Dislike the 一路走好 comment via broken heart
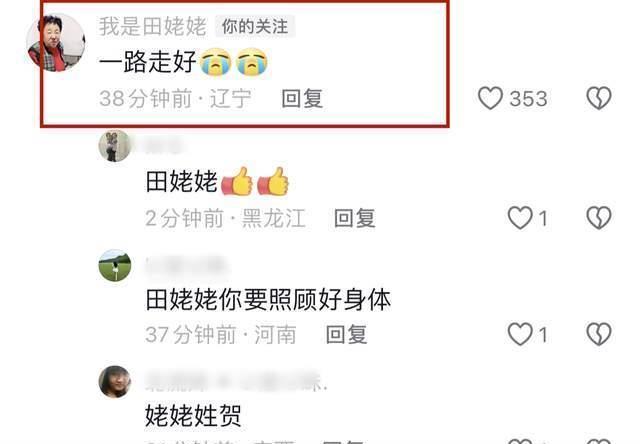 point(599,98)
